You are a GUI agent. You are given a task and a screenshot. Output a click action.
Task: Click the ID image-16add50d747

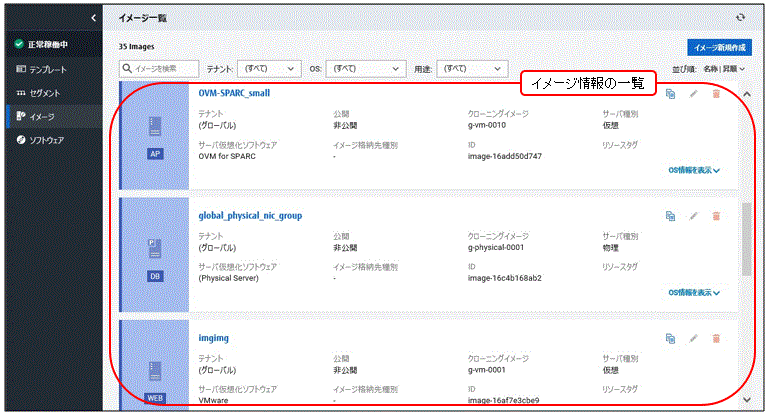point(505,156)
